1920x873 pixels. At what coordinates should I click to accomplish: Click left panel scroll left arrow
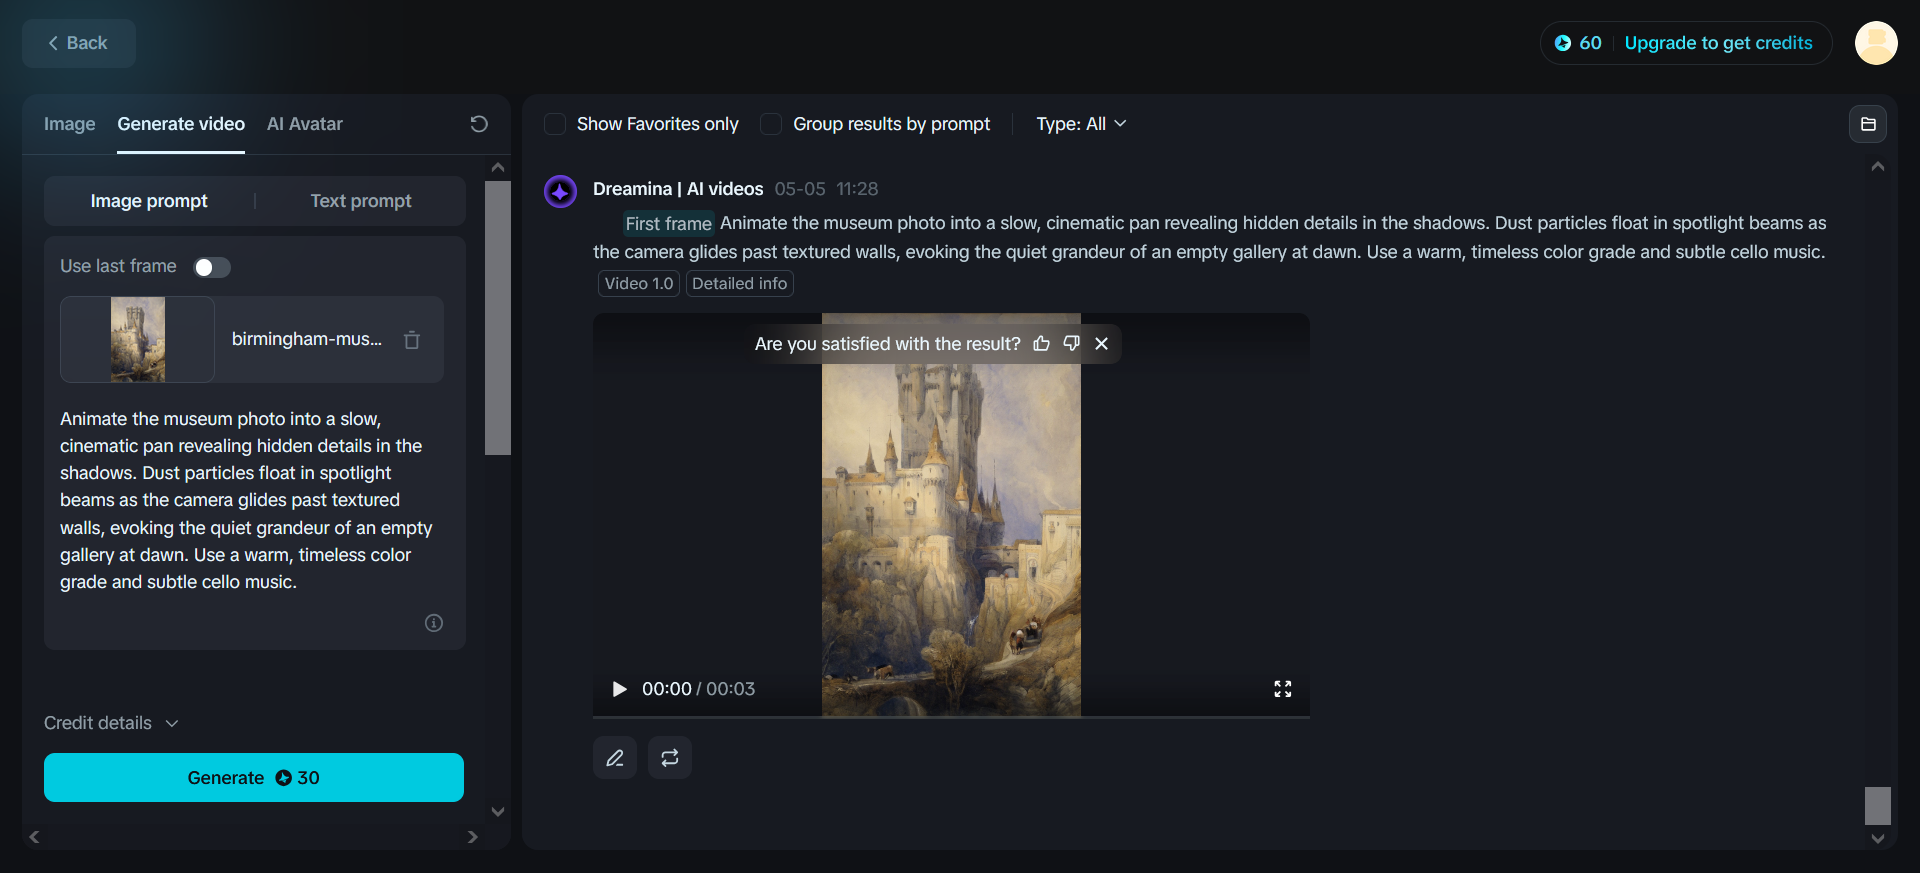(x=34, y=837)
